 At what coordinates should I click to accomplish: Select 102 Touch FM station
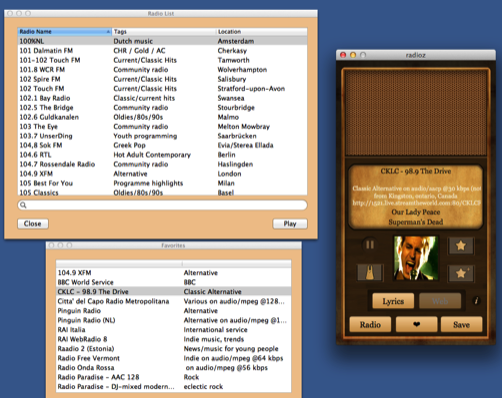click(162, 89)
